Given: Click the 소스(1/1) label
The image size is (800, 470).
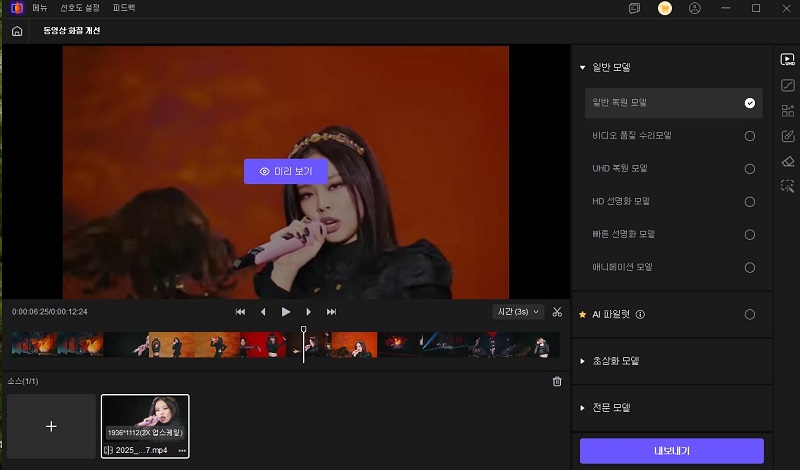Looking at the screenshot, I should pyautogui.click(x=22, y=381).
